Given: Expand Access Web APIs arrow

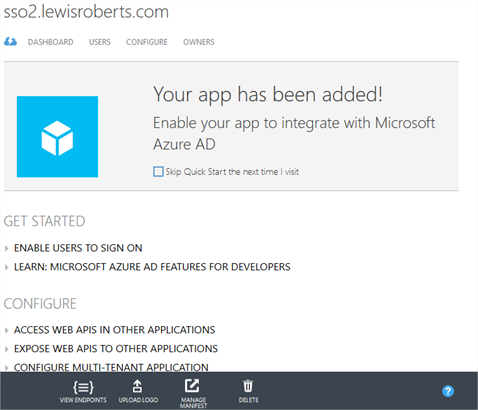Looking at the screenshot, I should [x=6, y=330].
